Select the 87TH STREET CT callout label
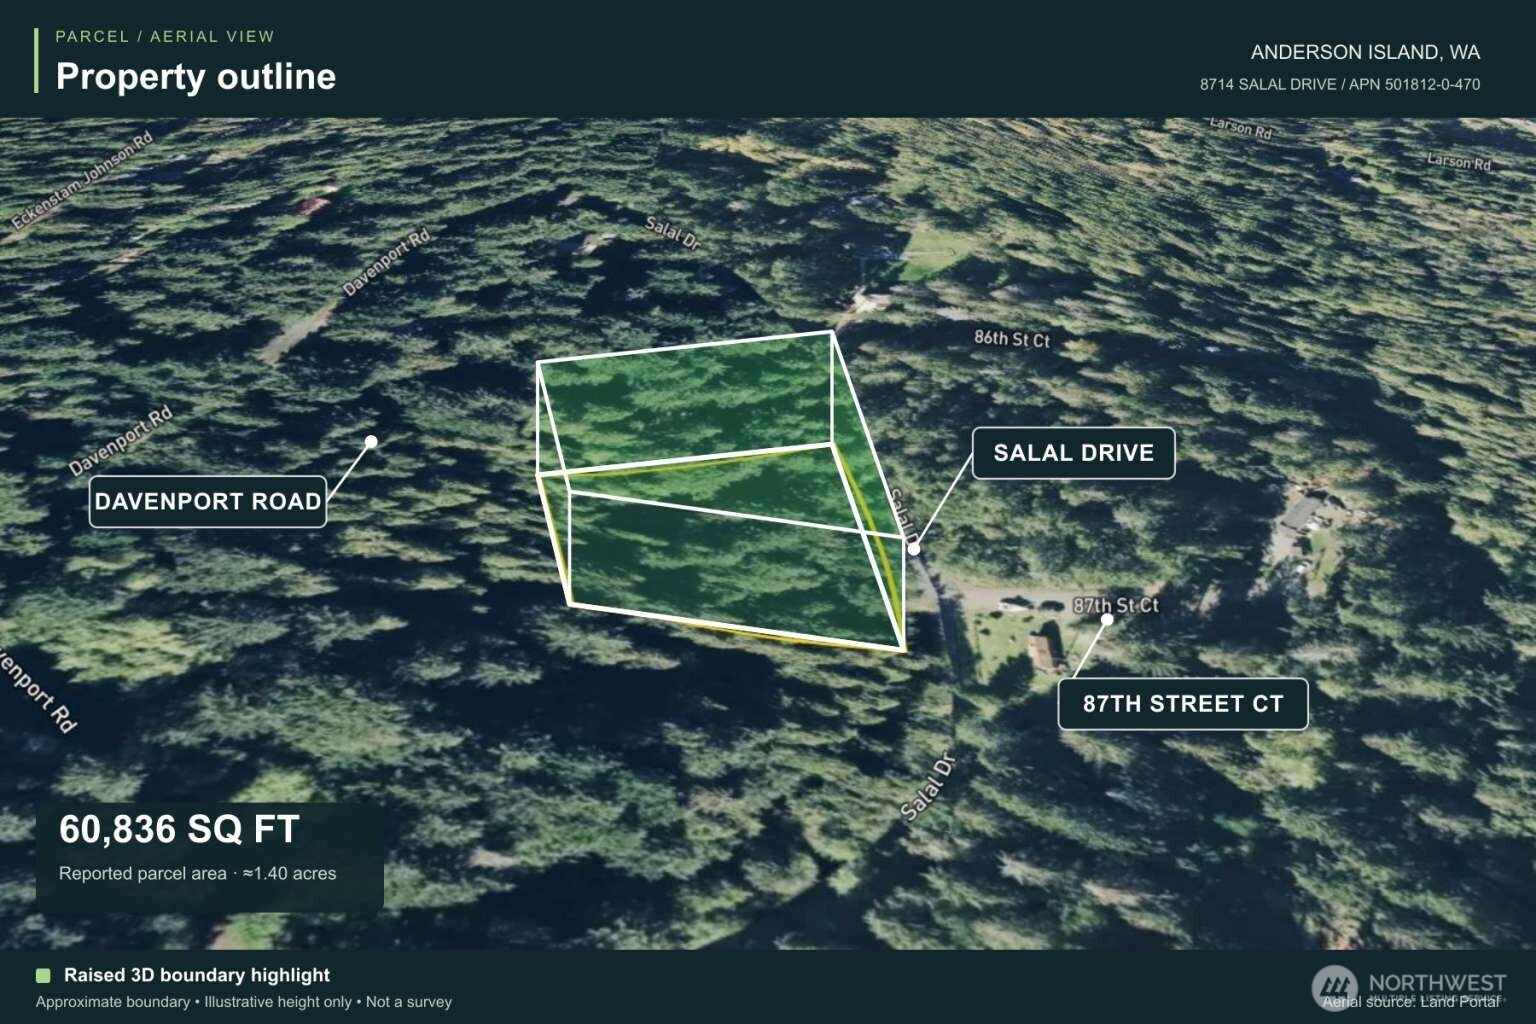 point(1183,704)
